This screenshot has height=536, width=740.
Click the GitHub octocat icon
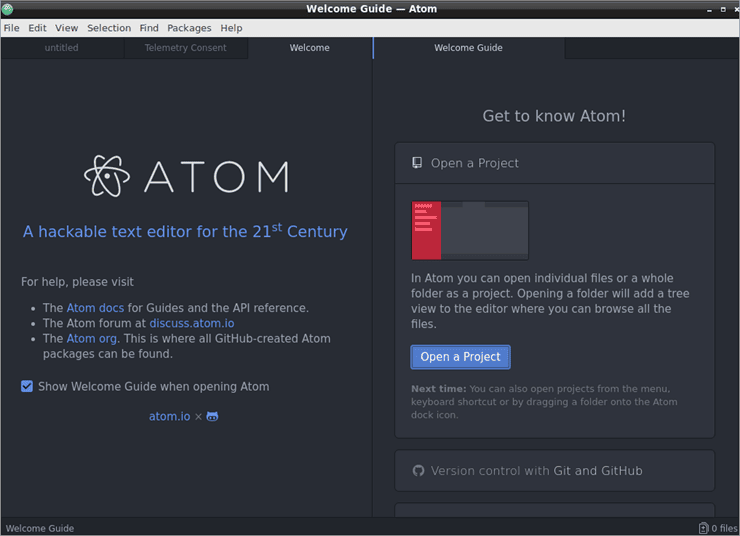coord(212,416)
